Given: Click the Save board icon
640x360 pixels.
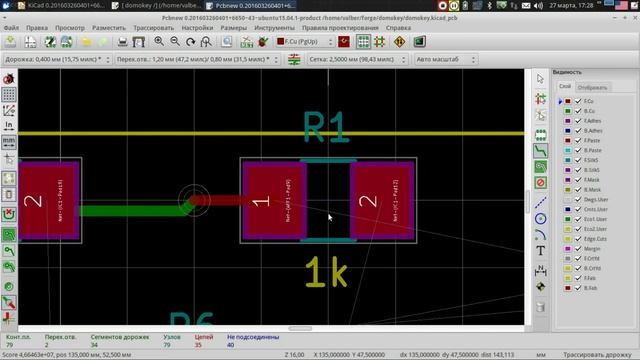Looking at the screenshot, I should click(x=10, y=41).
